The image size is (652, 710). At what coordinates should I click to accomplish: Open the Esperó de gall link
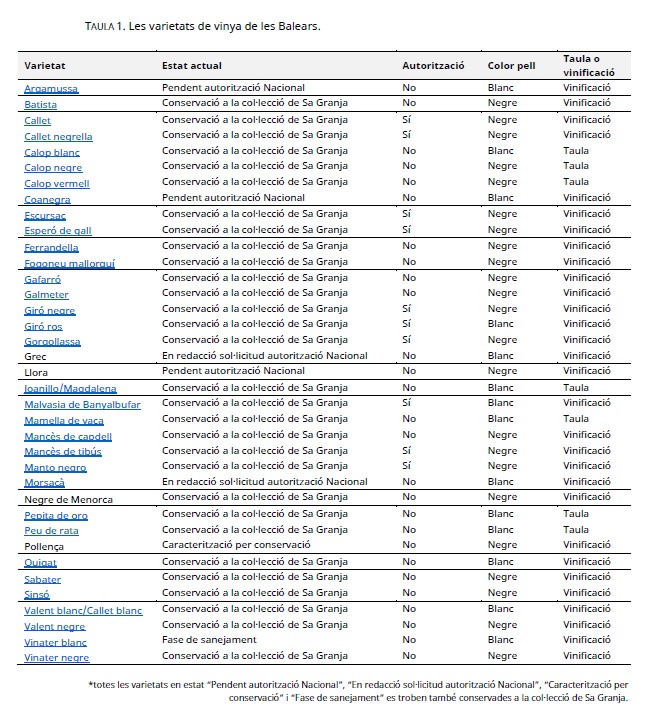click(x=58, y=230)
